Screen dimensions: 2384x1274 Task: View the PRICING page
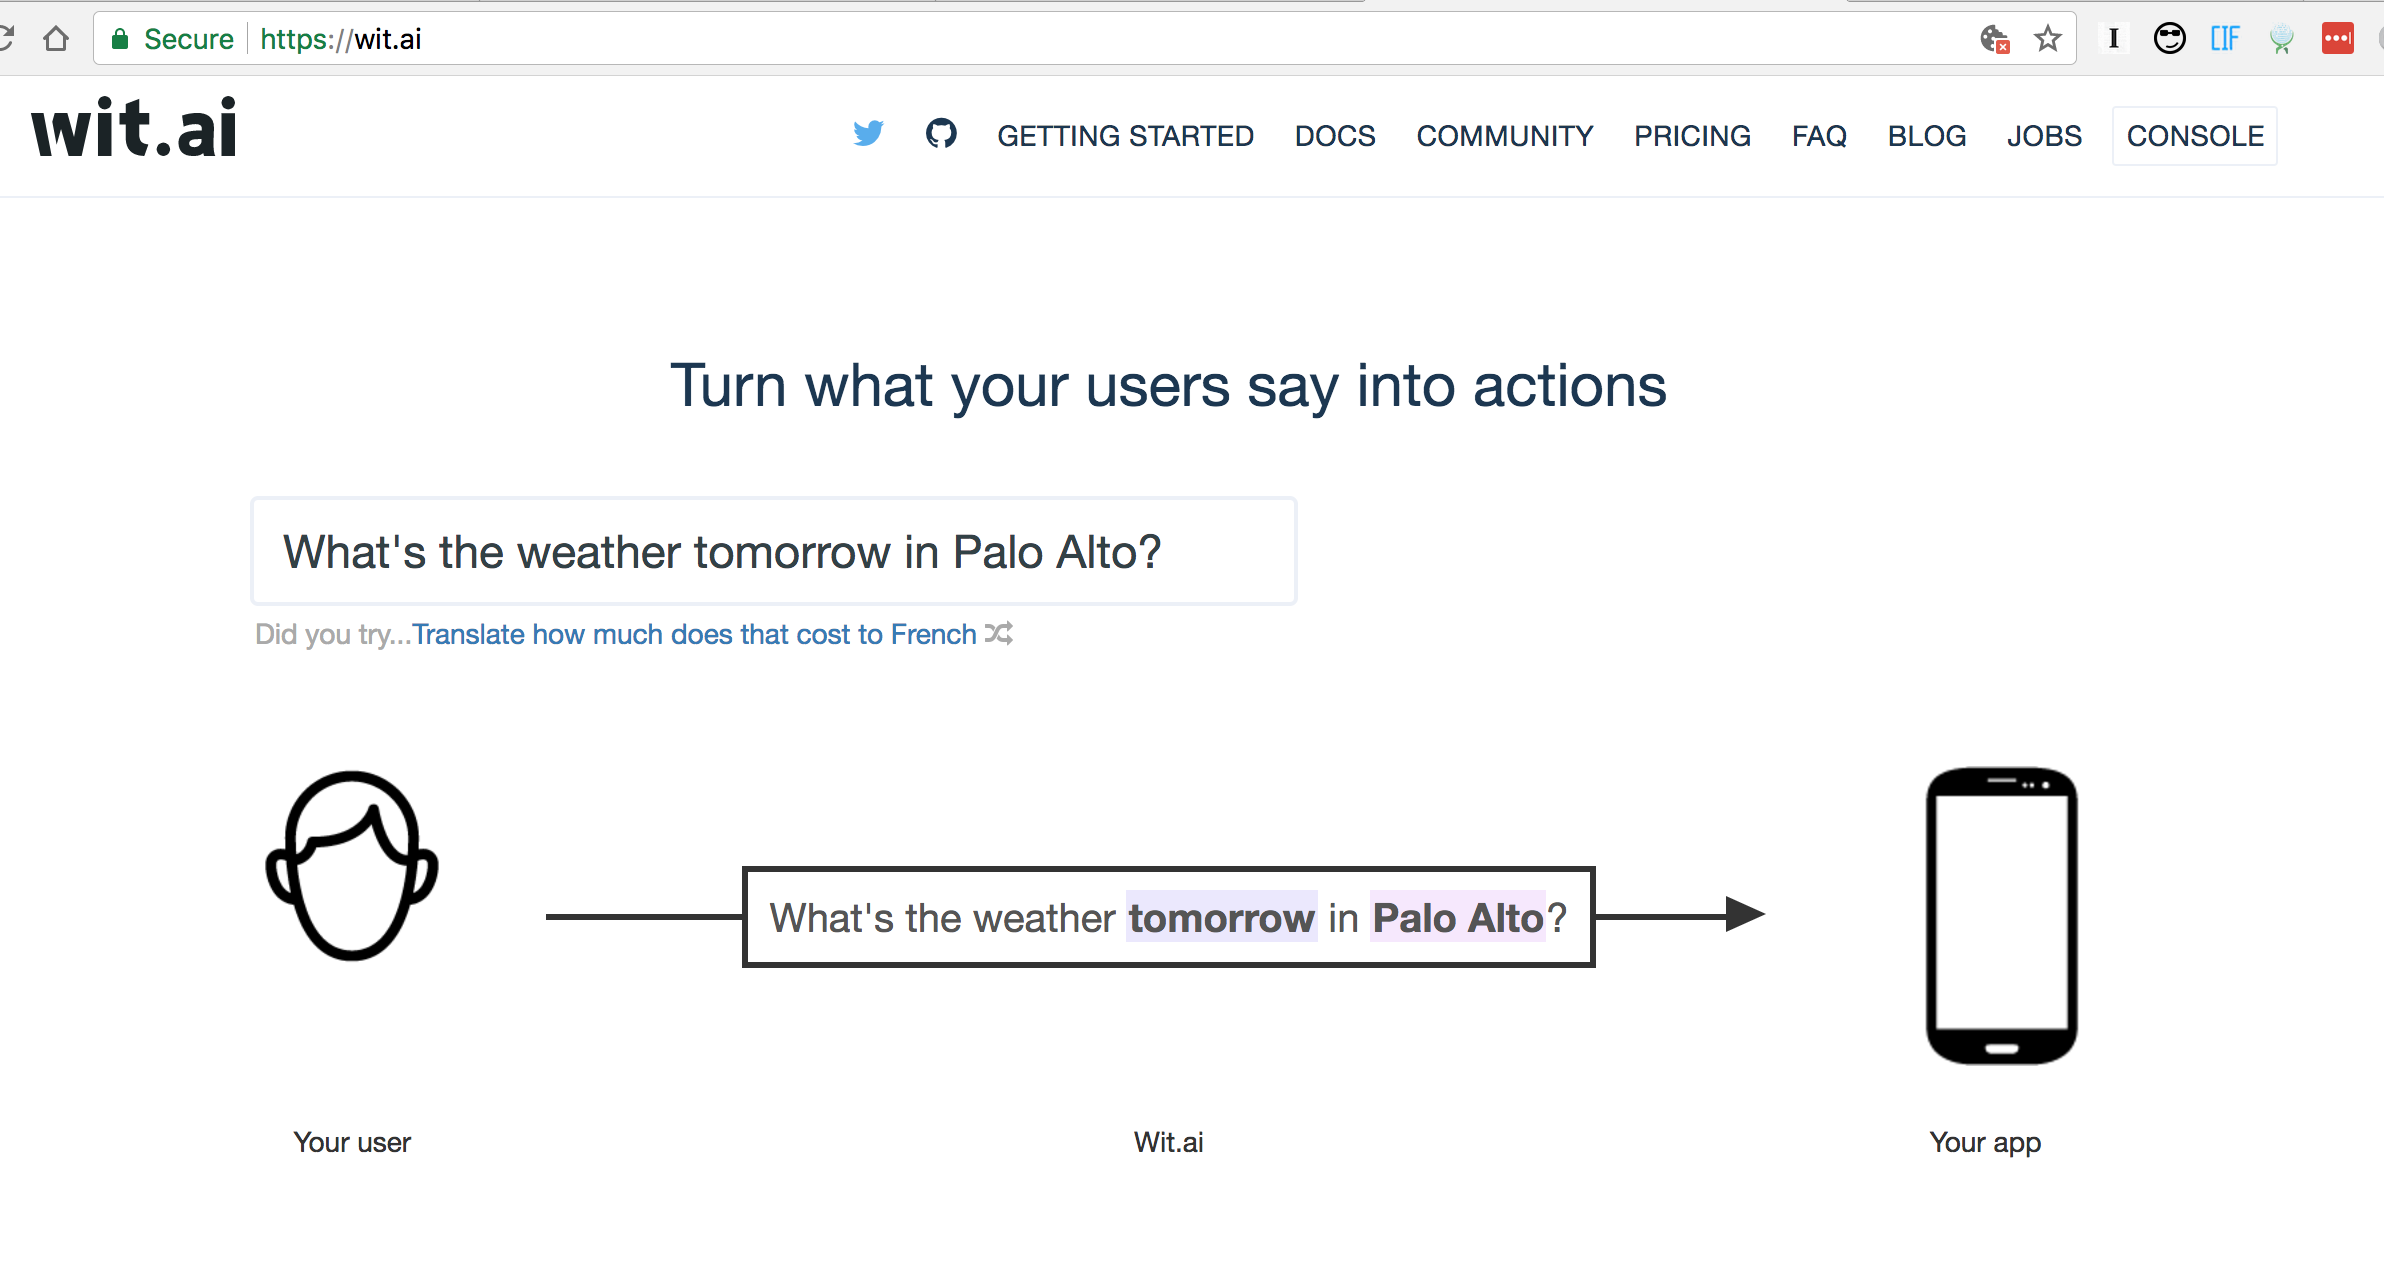[x=1692, y=136]
